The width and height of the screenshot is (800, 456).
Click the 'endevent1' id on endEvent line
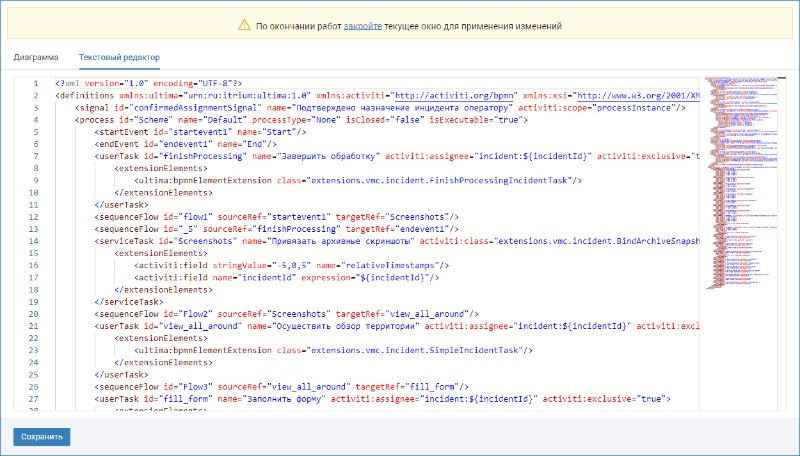pos(188,144)
